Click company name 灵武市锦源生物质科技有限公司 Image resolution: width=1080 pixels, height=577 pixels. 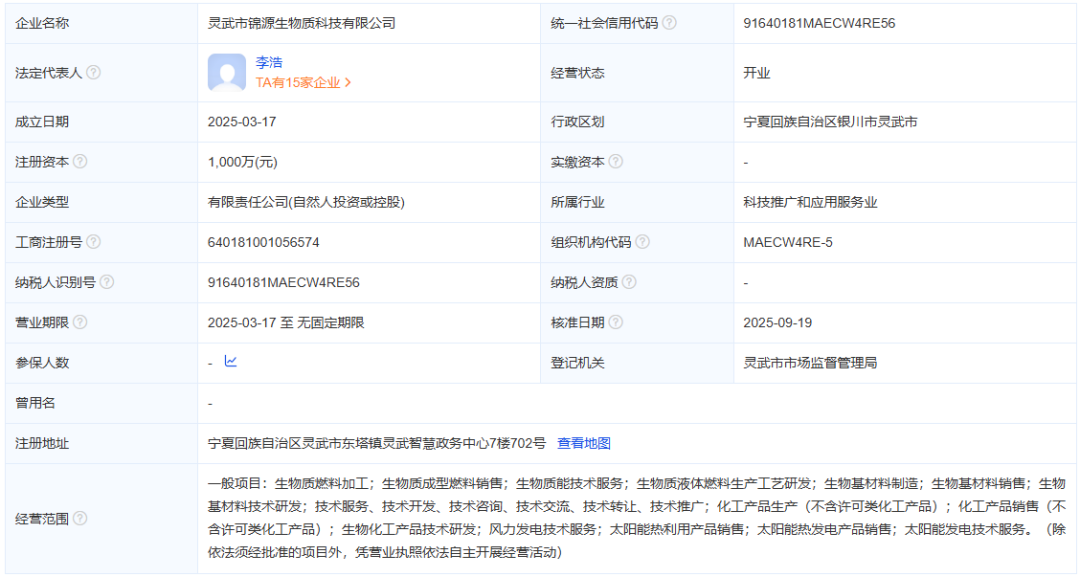click(x=301, y=23)
